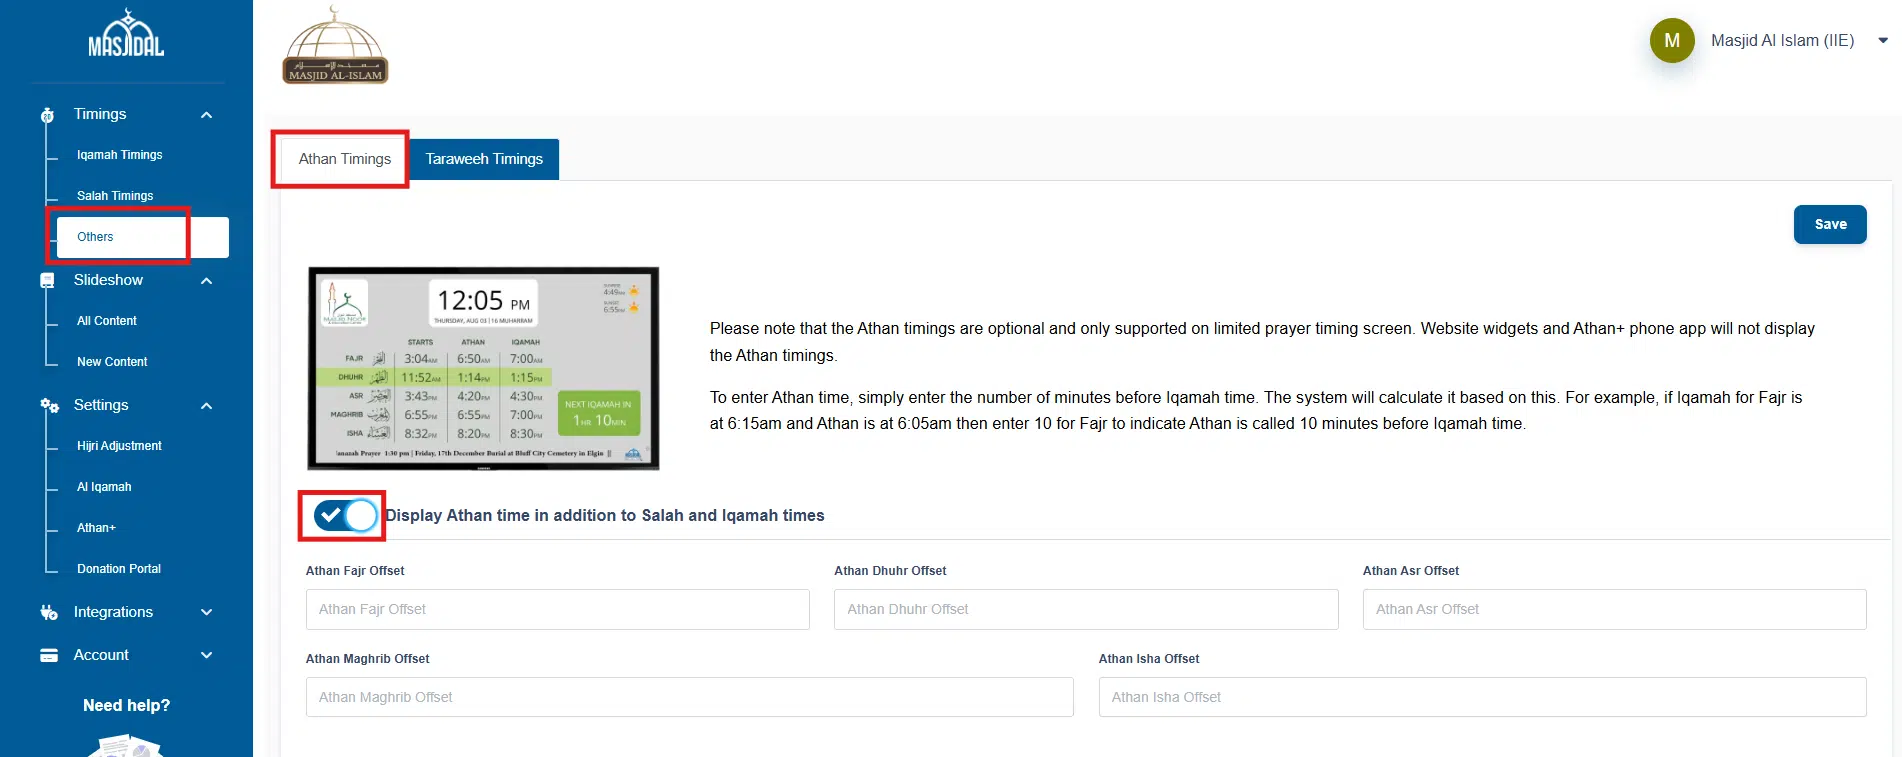Click the Timings clock icon

tap(47, 115)
